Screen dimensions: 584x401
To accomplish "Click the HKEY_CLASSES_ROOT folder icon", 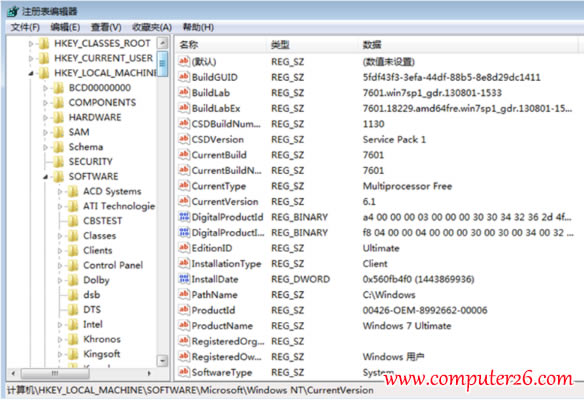I will point(44,44).
